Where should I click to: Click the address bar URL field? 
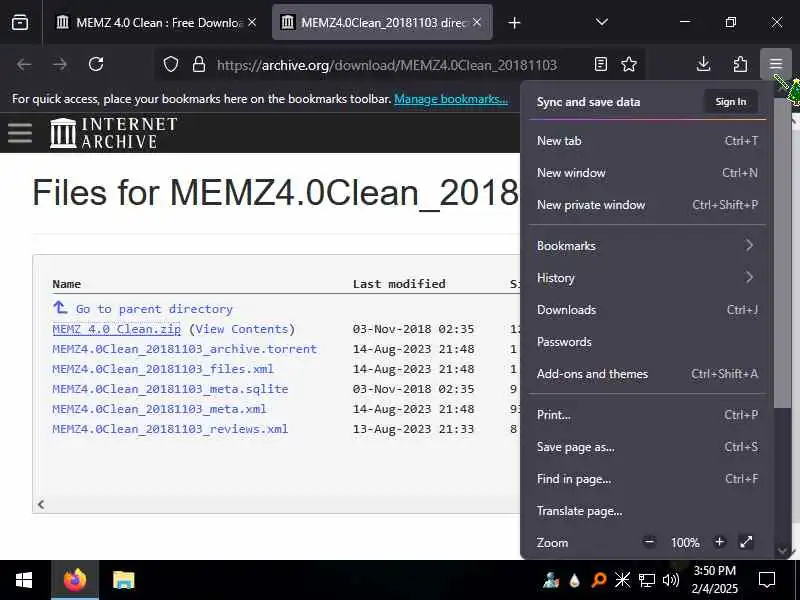[387, 65]
